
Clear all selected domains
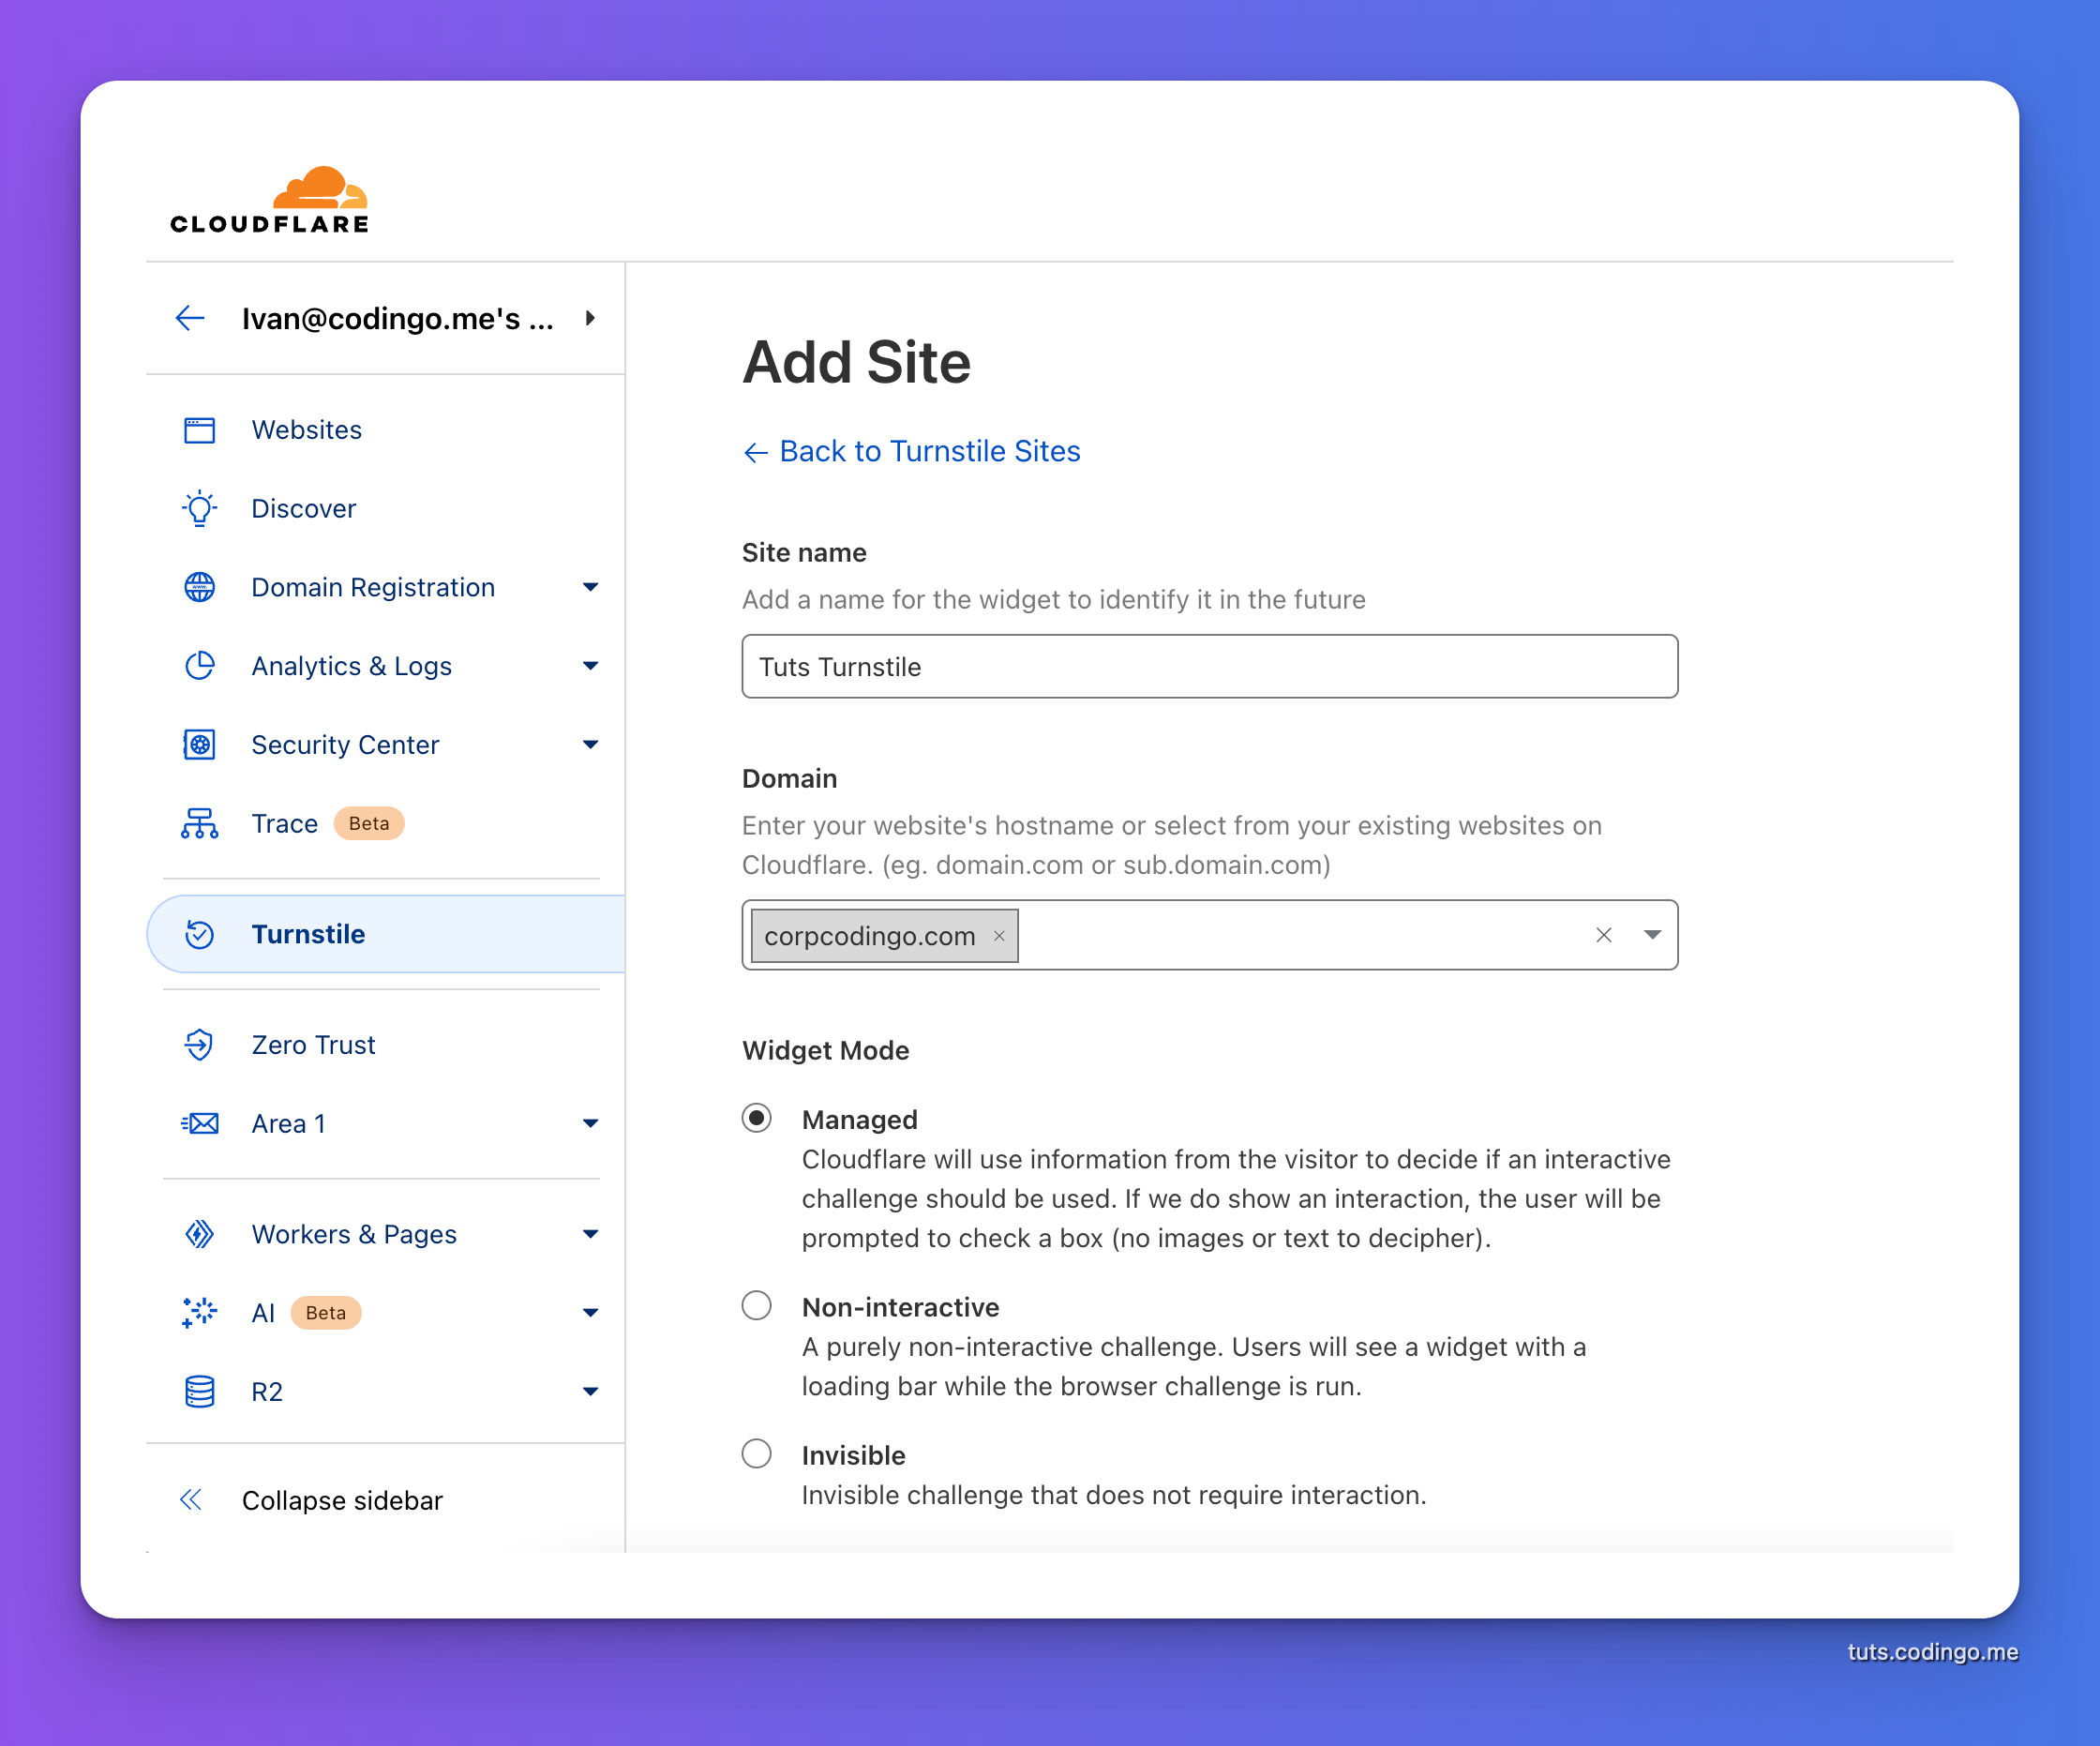click(1604, 935)
